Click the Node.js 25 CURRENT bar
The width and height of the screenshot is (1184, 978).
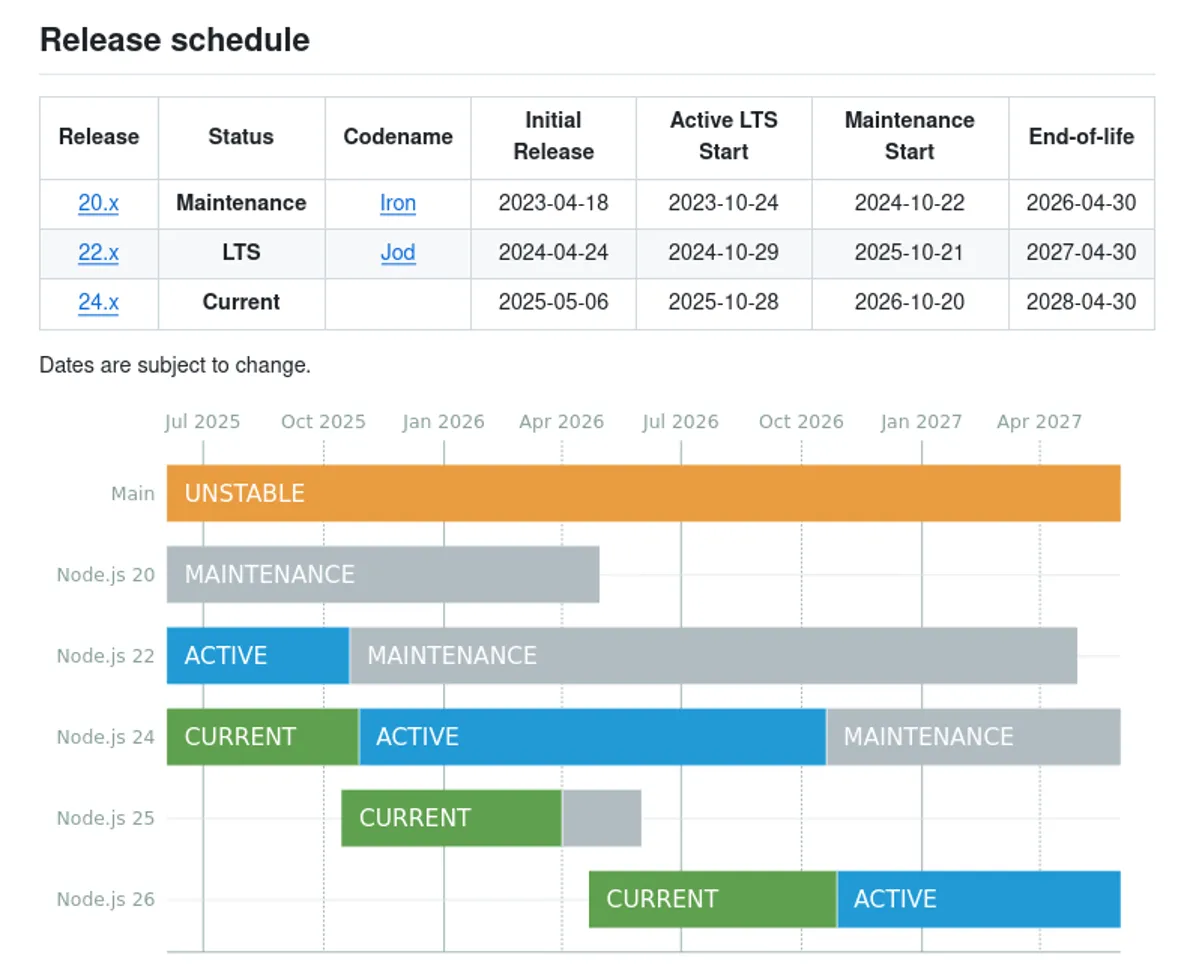(x=451, y=818)
